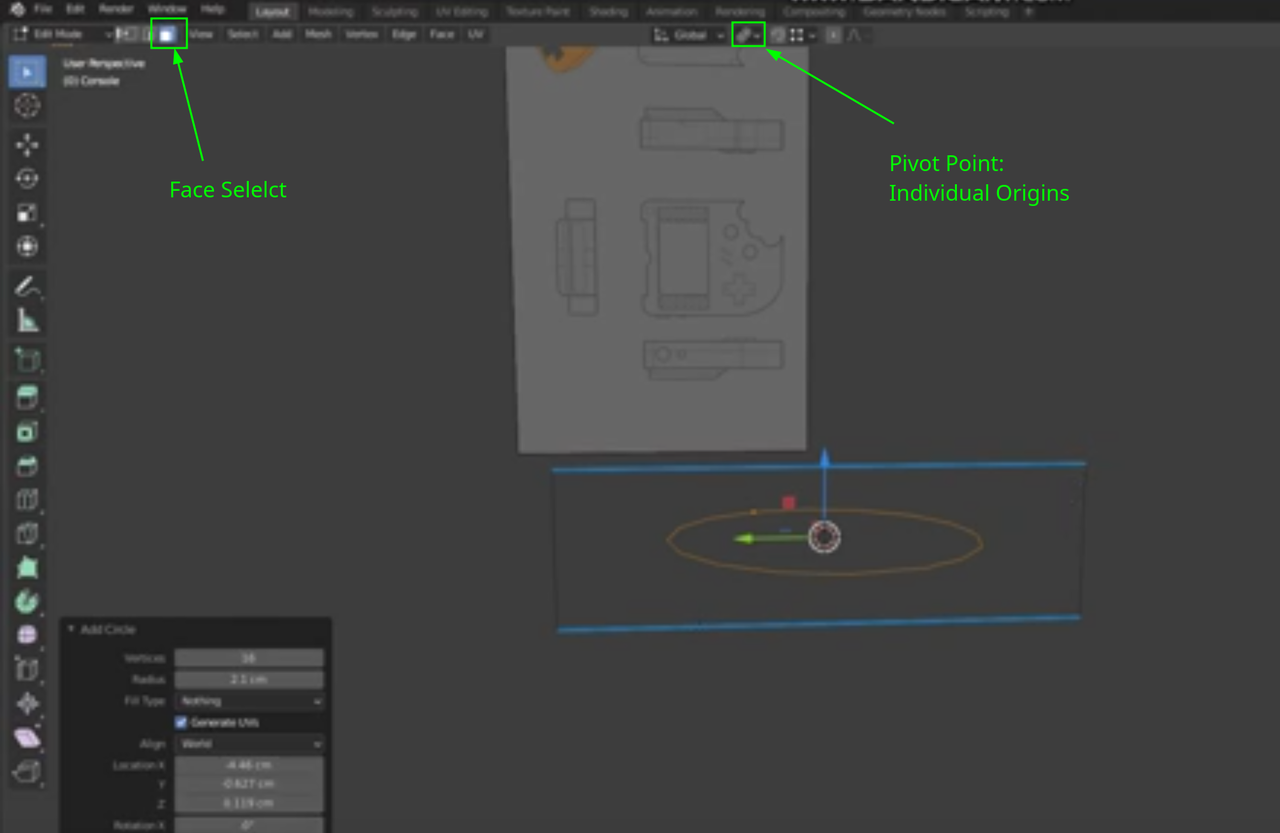This screenshot has width=1280, height=833.
Task: Open the viewport Select menu
Action: pyautogui.click(x=243, y=34)
